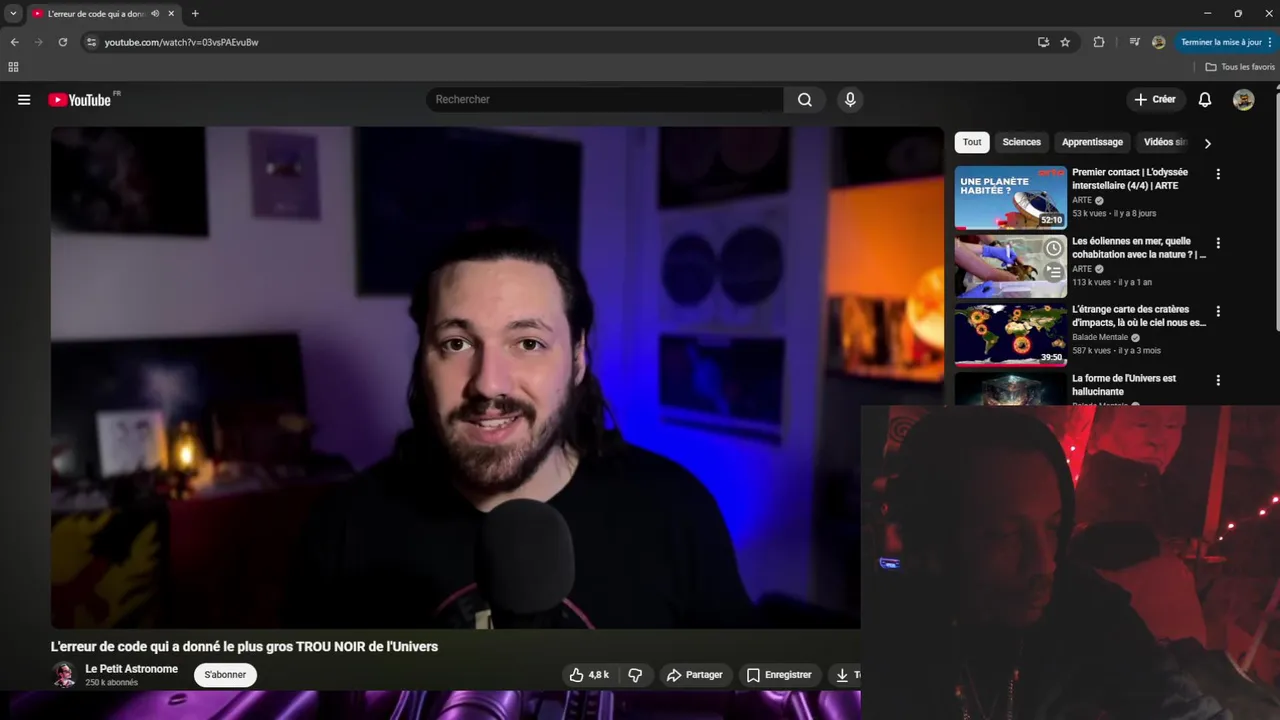Open La forme de l'Univers thumbnail
The width and height of the screenshot is (1280, 720).
point(1010,389)
